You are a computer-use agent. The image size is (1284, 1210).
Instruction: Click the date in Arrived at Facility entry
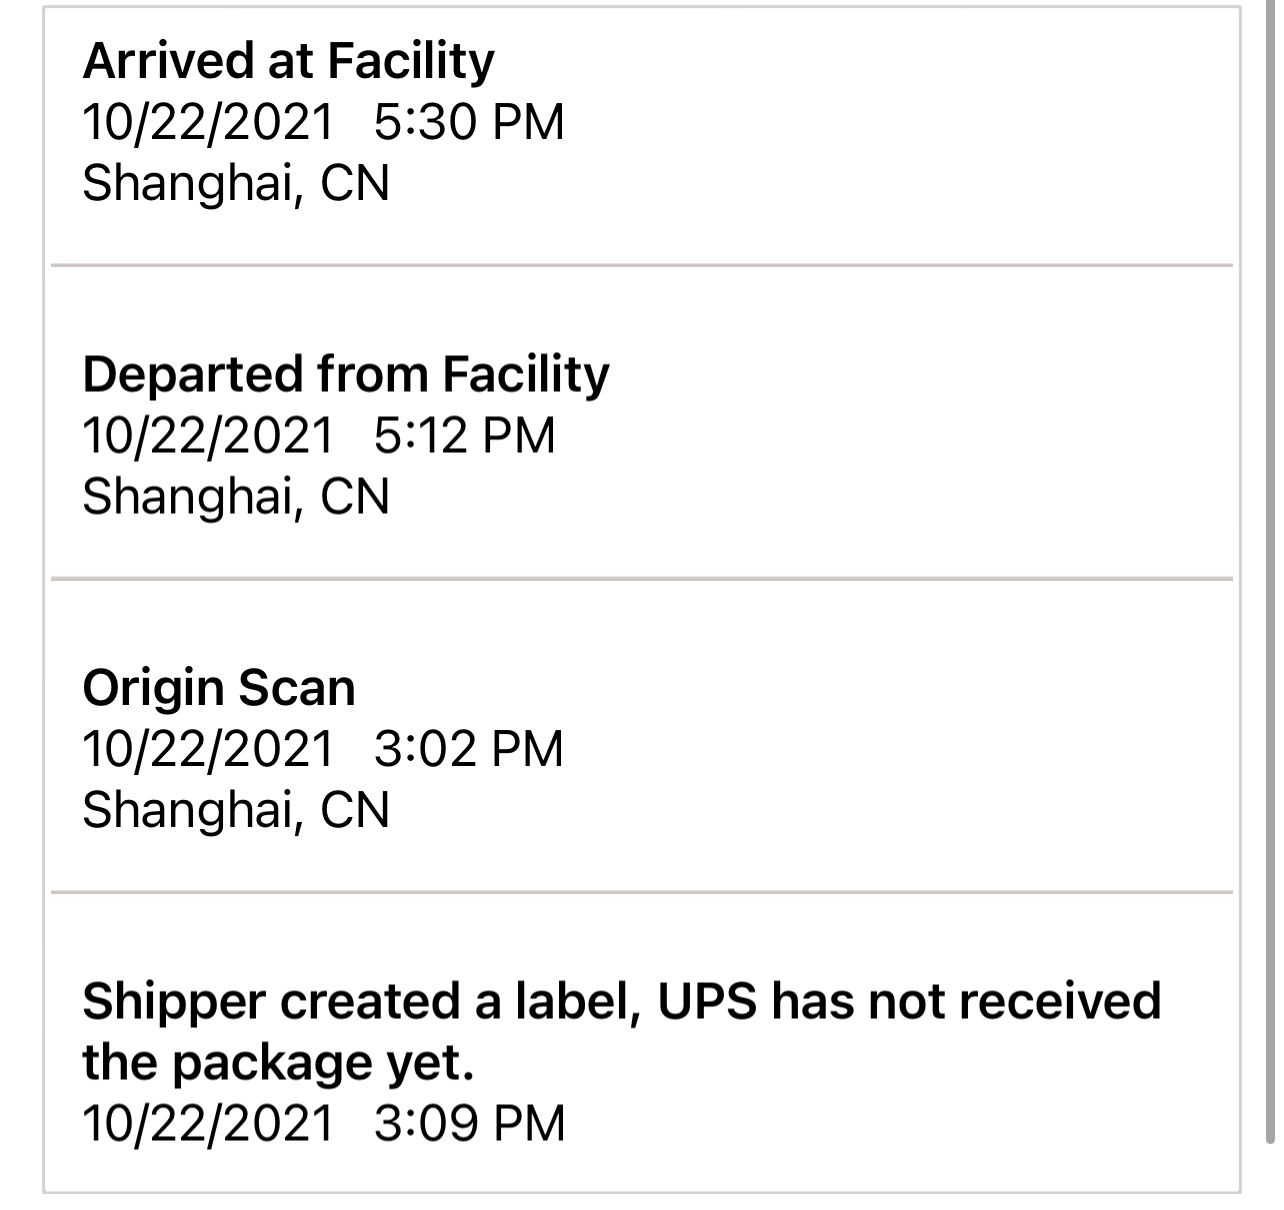[x=207, y=123]
